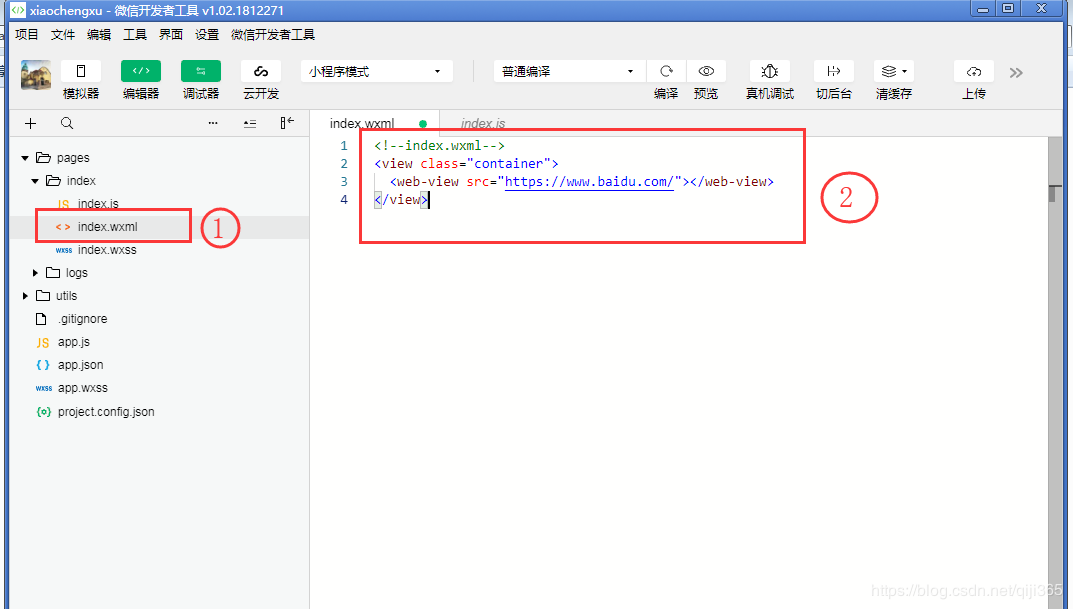Open the 文件 menu
Image resolution: width=1073 pixels, height=609 pixels.
pyautogui.click(x=63, y=34)
